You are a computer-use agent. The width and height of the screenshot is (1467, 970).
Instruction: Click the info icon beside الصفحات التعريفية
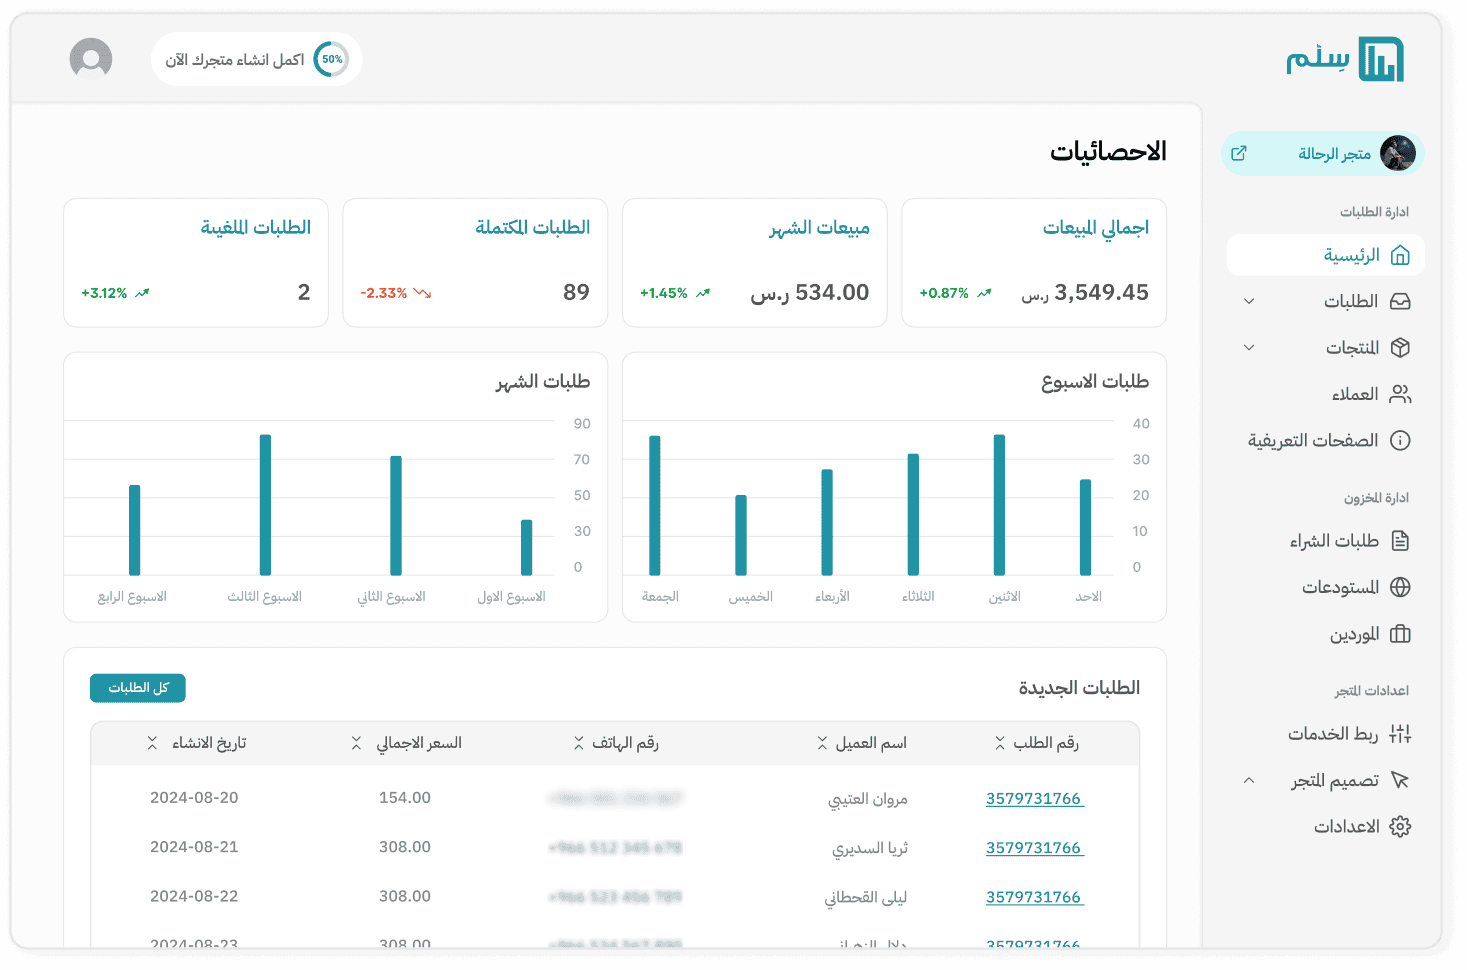point(1400,440)
